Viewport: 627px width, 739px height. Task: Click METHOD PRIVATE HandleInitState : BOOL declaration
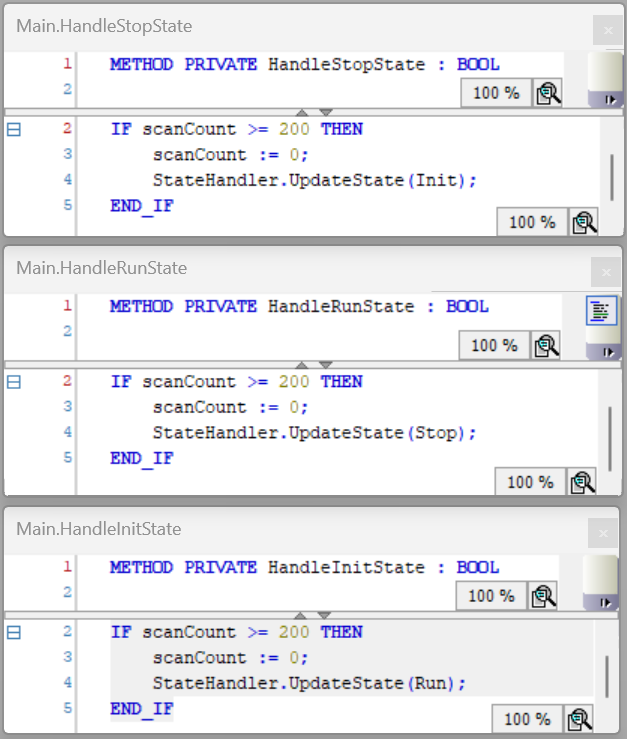click(305, 567)
